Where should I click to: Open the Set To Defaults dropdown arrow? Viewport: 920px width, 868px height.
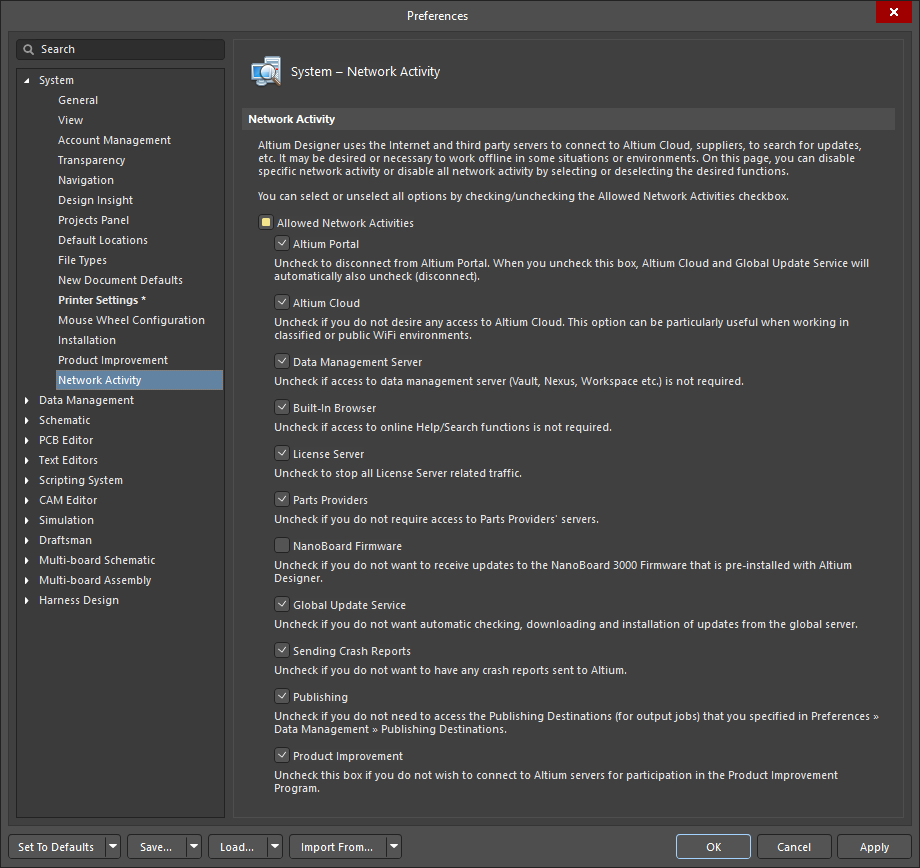tap(113, 847)
